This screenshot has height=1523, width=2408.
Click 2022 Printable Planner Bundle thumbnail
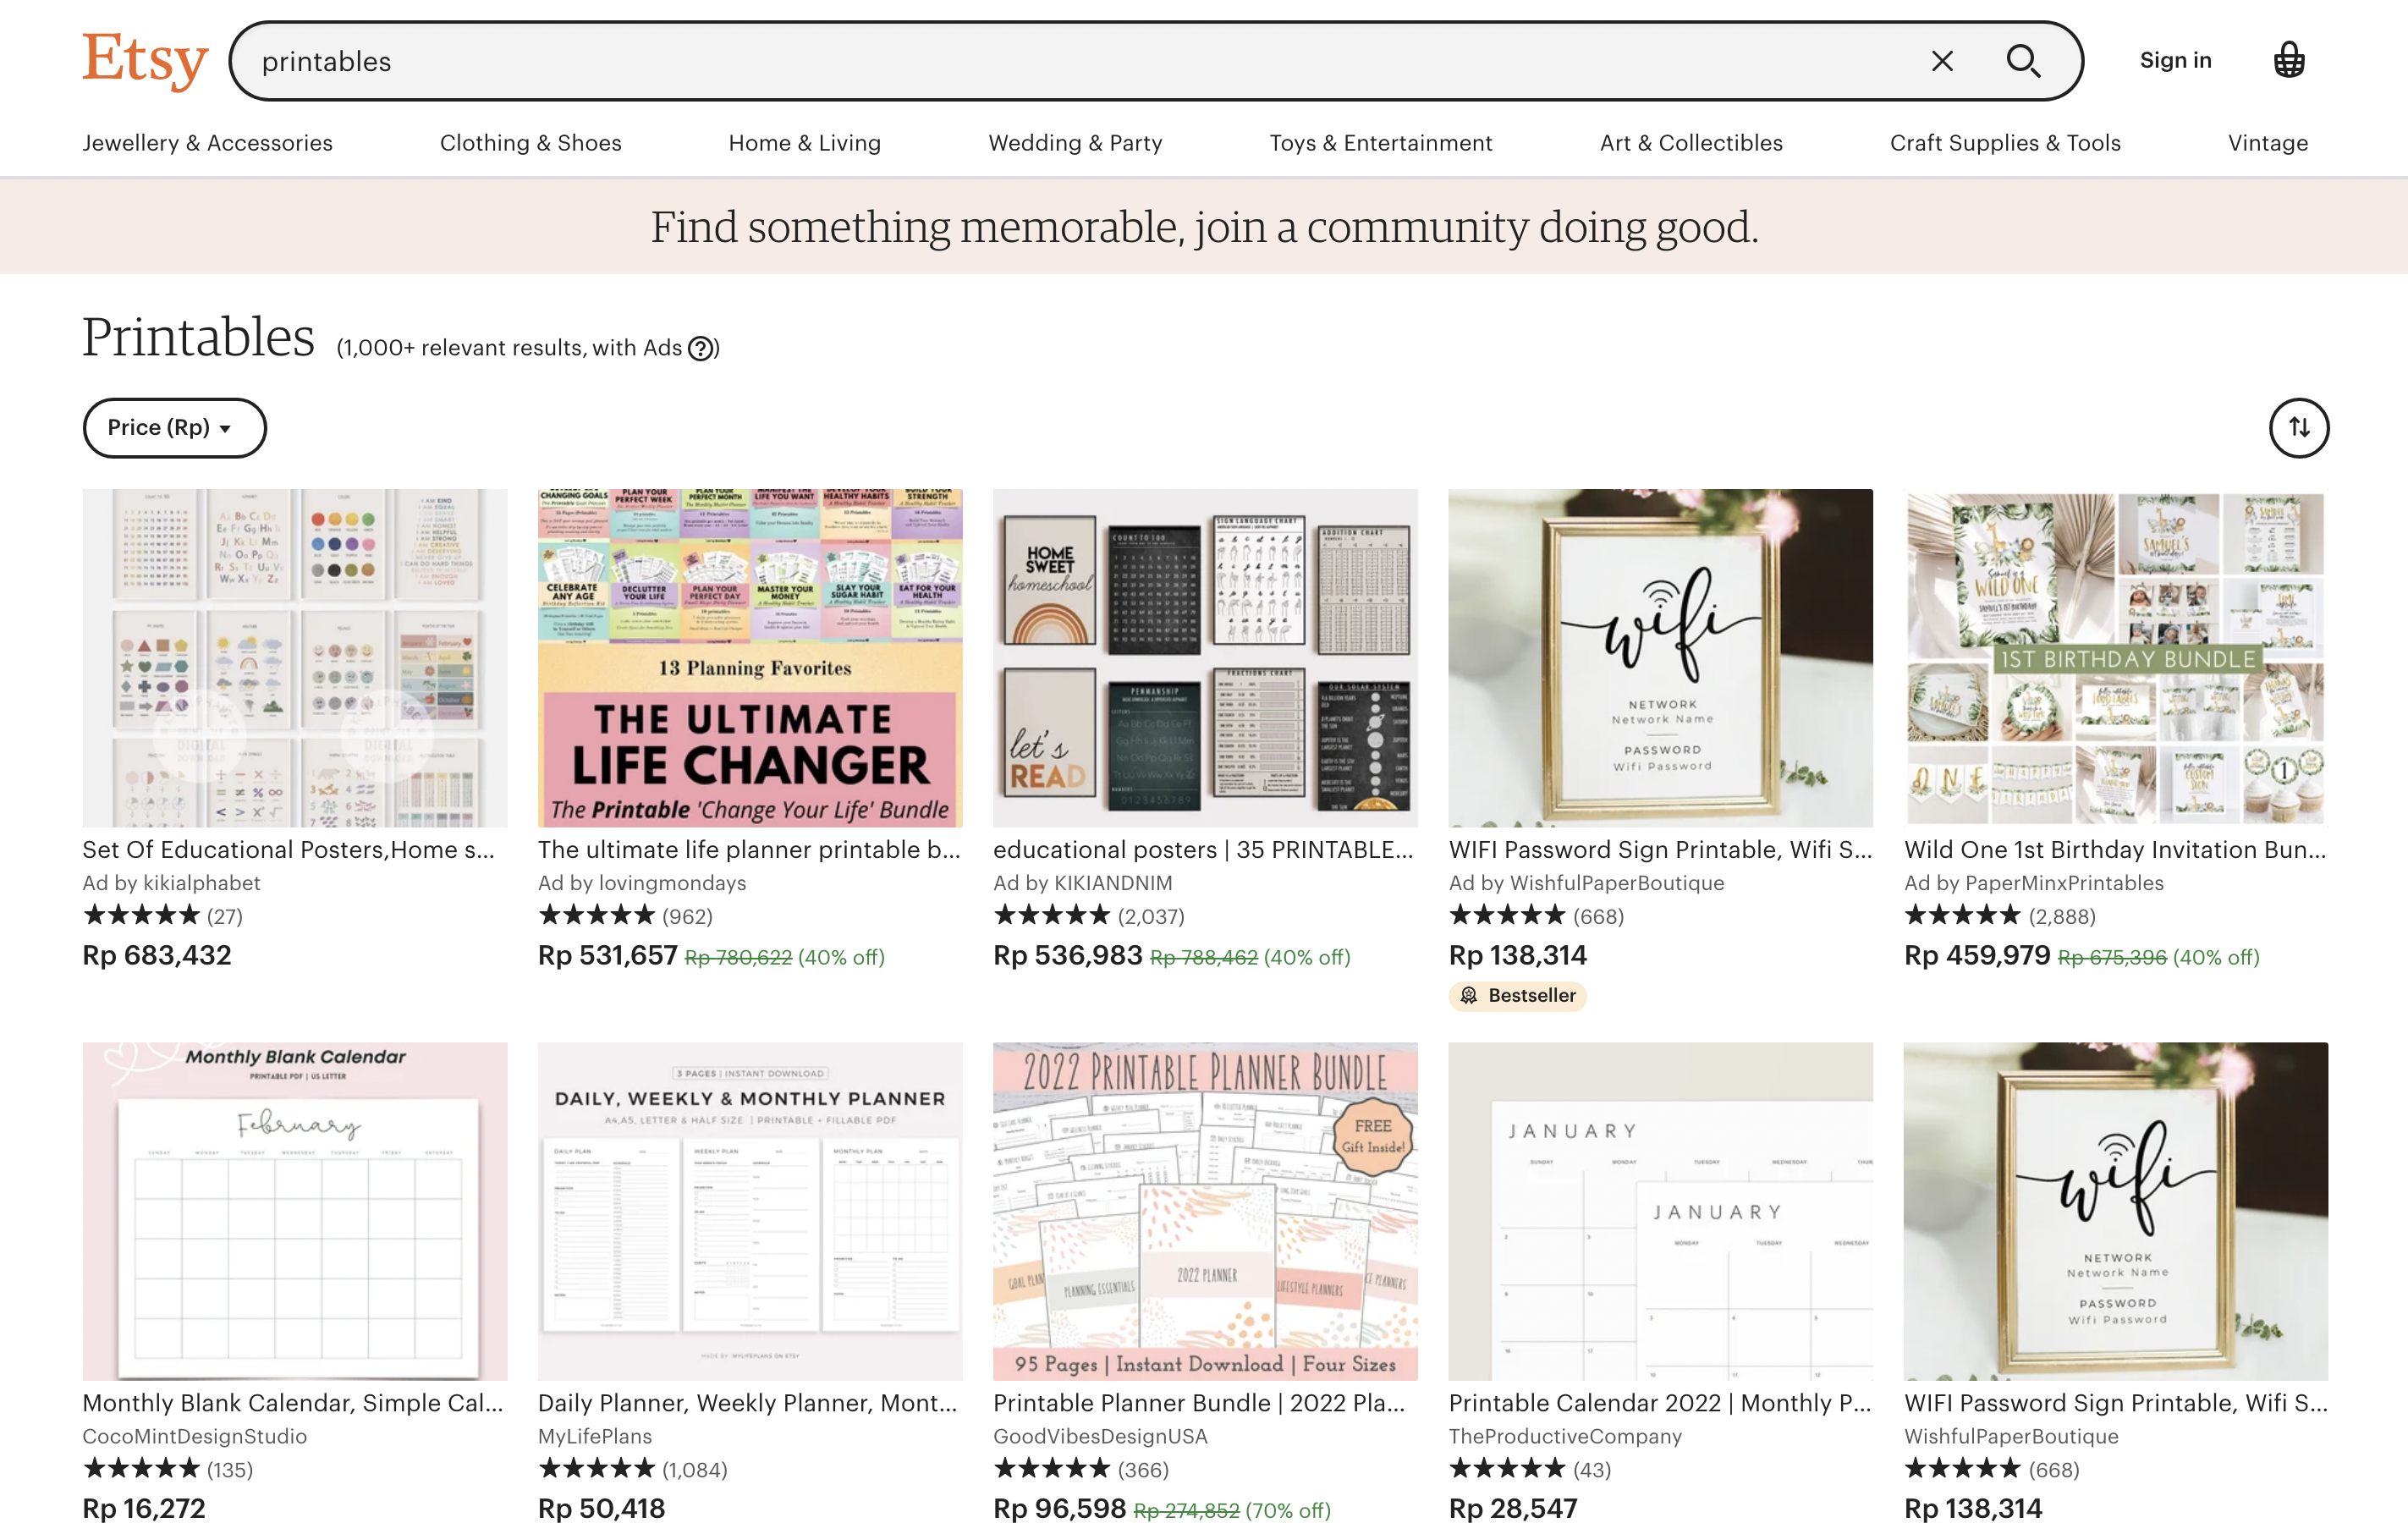click(1205, 1210)
